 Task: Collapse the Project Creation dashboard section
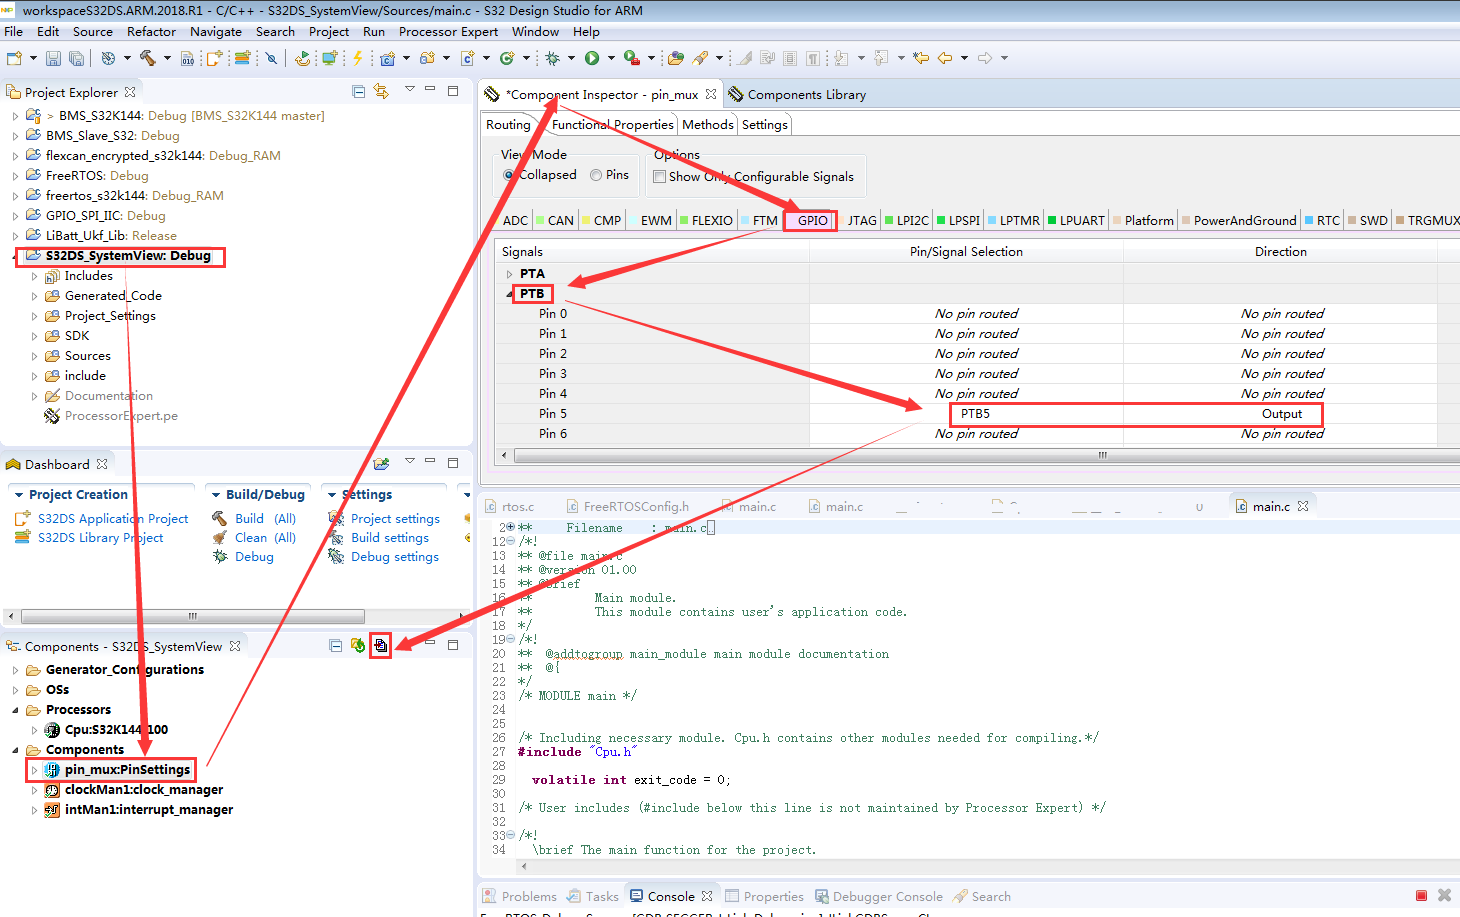[x=18, y=495]
